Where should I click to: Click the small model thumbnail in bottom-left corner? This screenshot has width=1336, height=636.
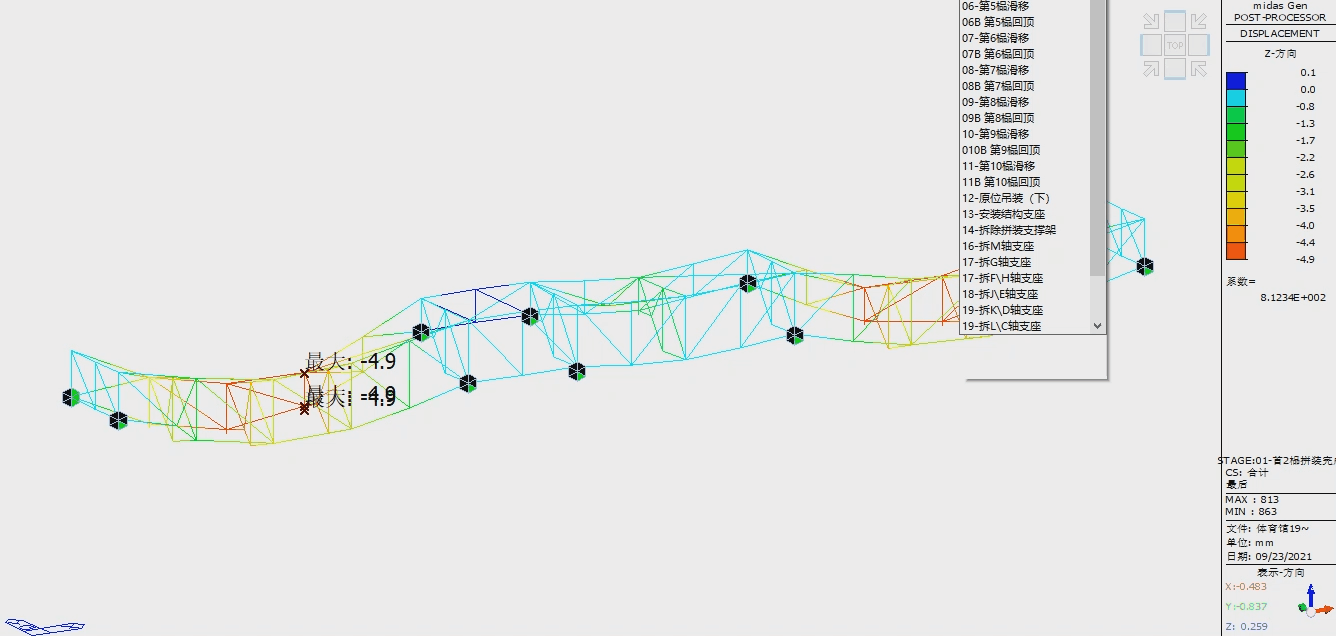(43, 626)
